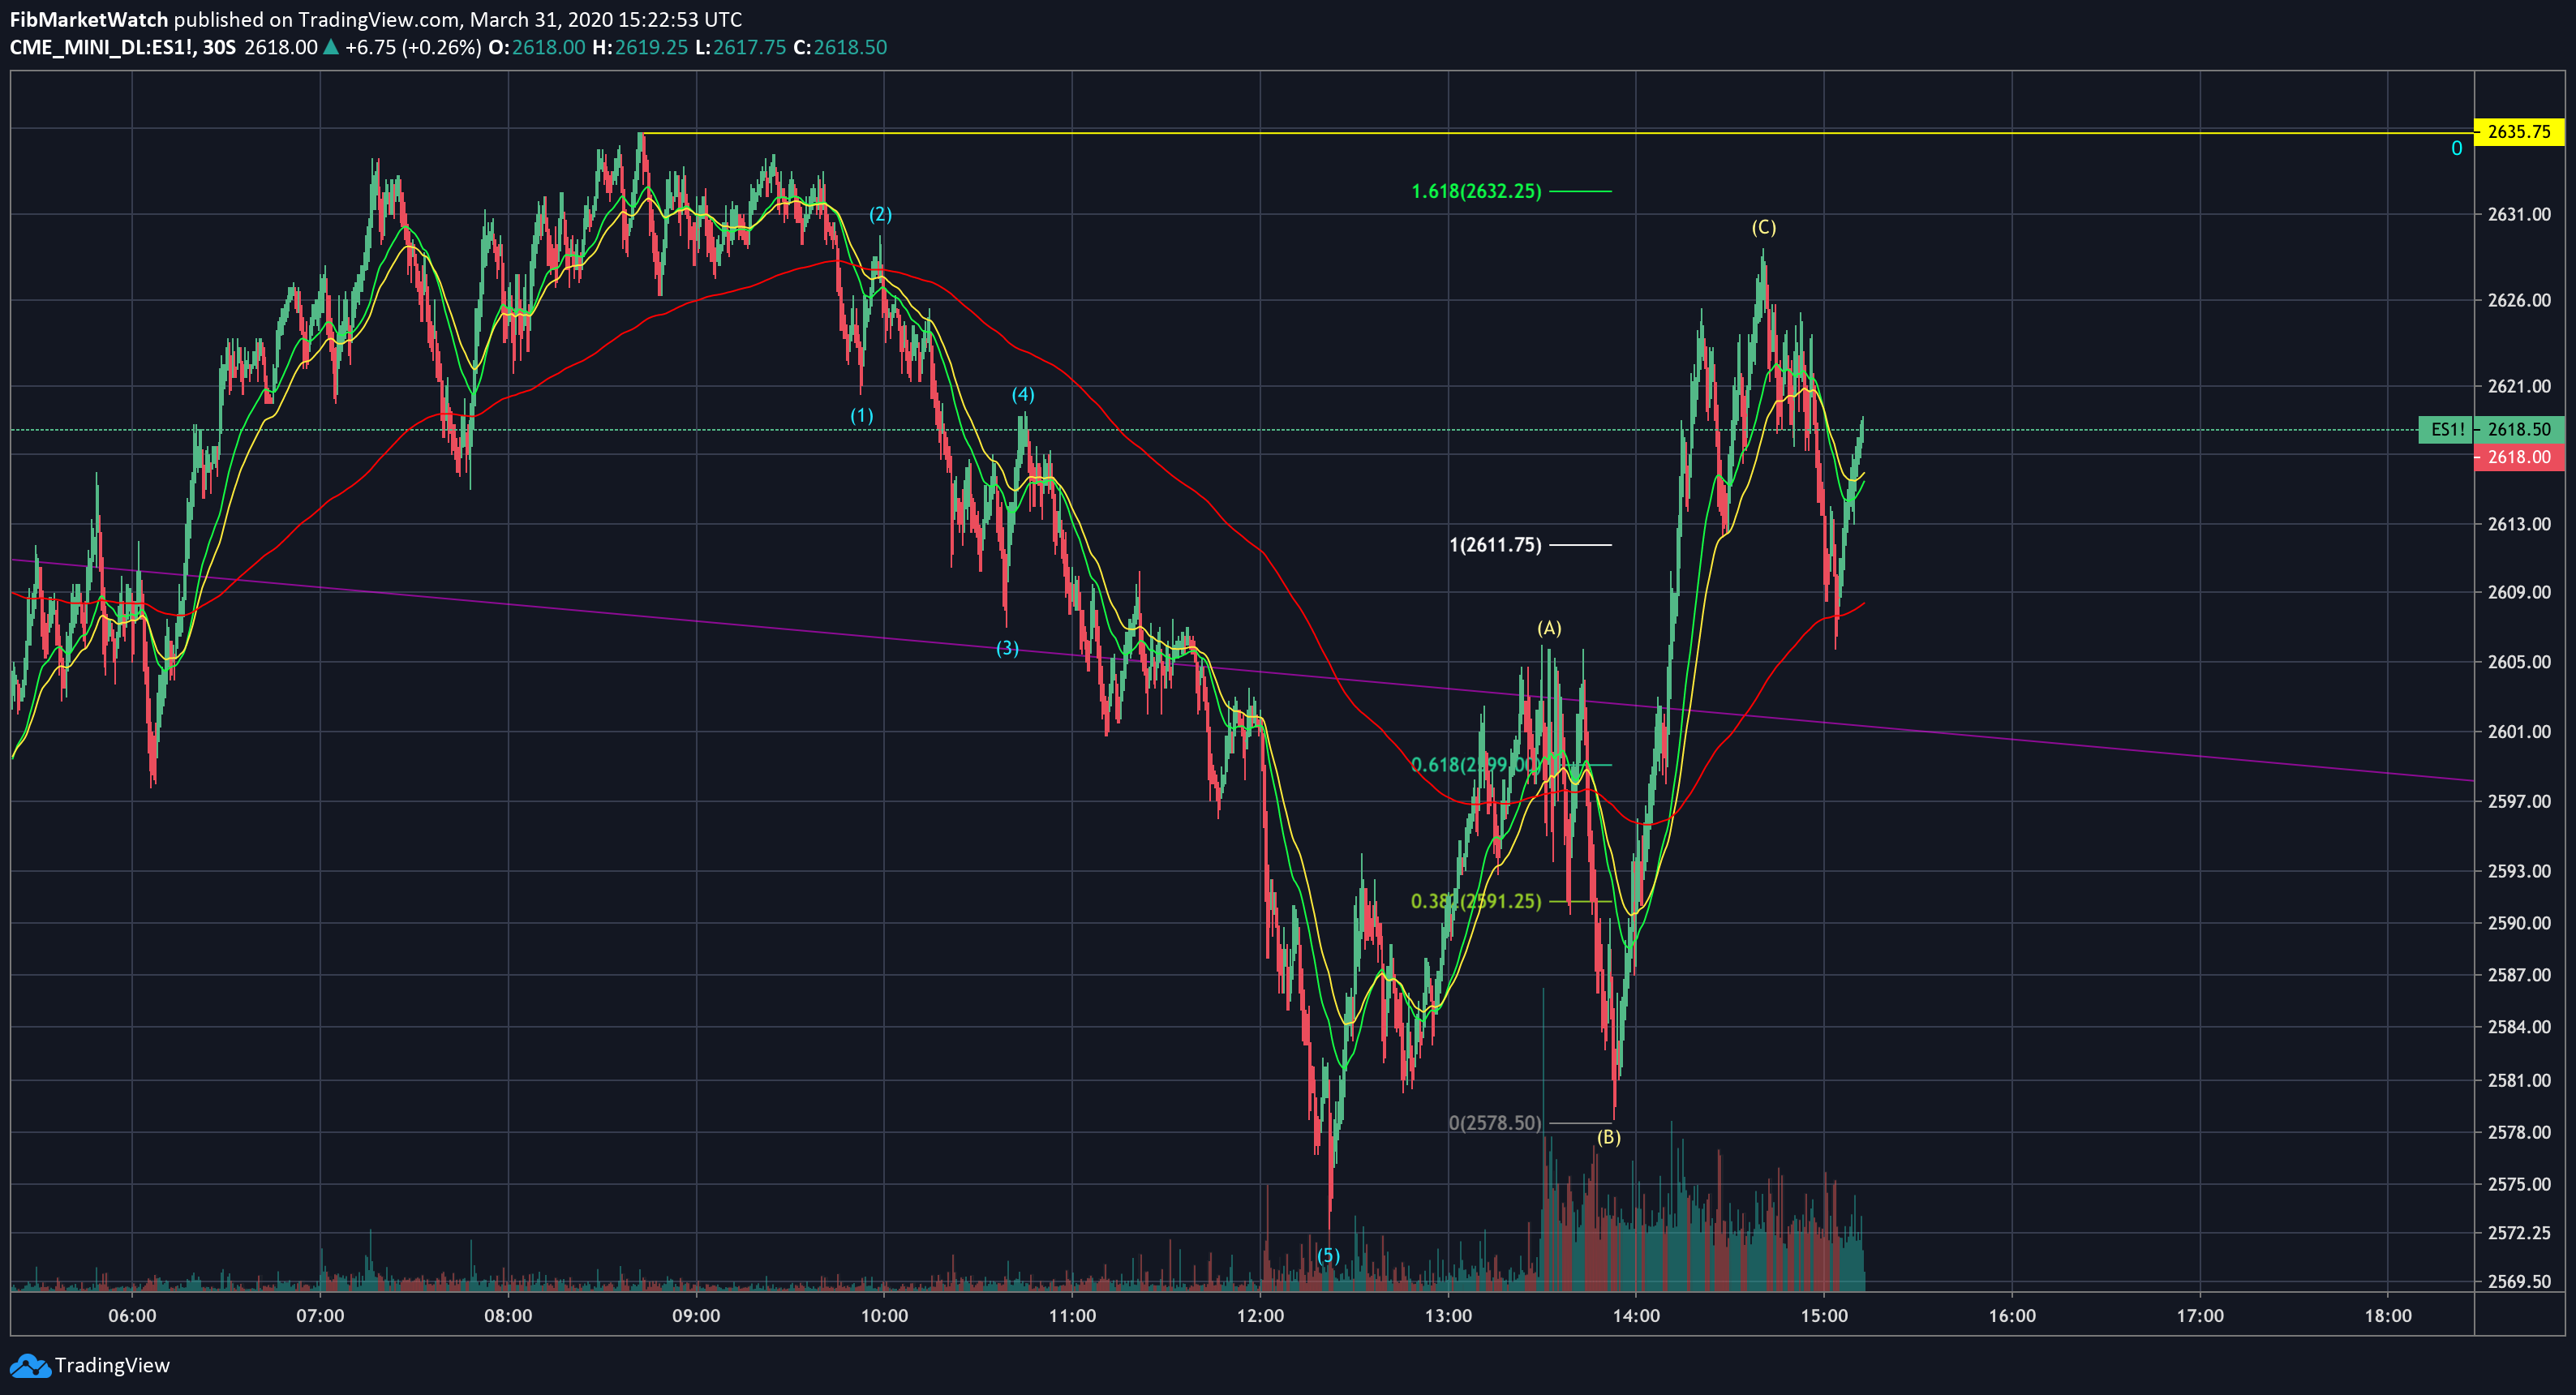Click the L:2617.75 low value
2576x1395 pixels.
click(741, 47)
